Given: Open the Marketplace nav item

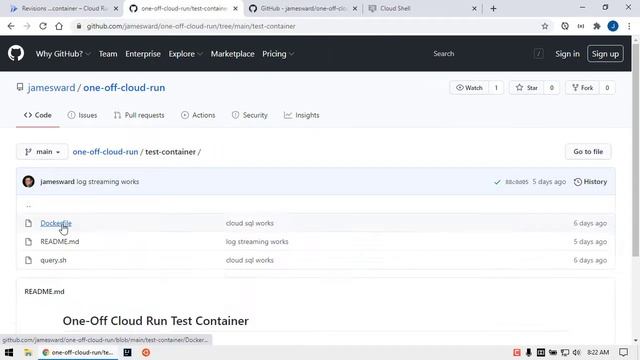Looking at the screenshot, I should point(233,54).
